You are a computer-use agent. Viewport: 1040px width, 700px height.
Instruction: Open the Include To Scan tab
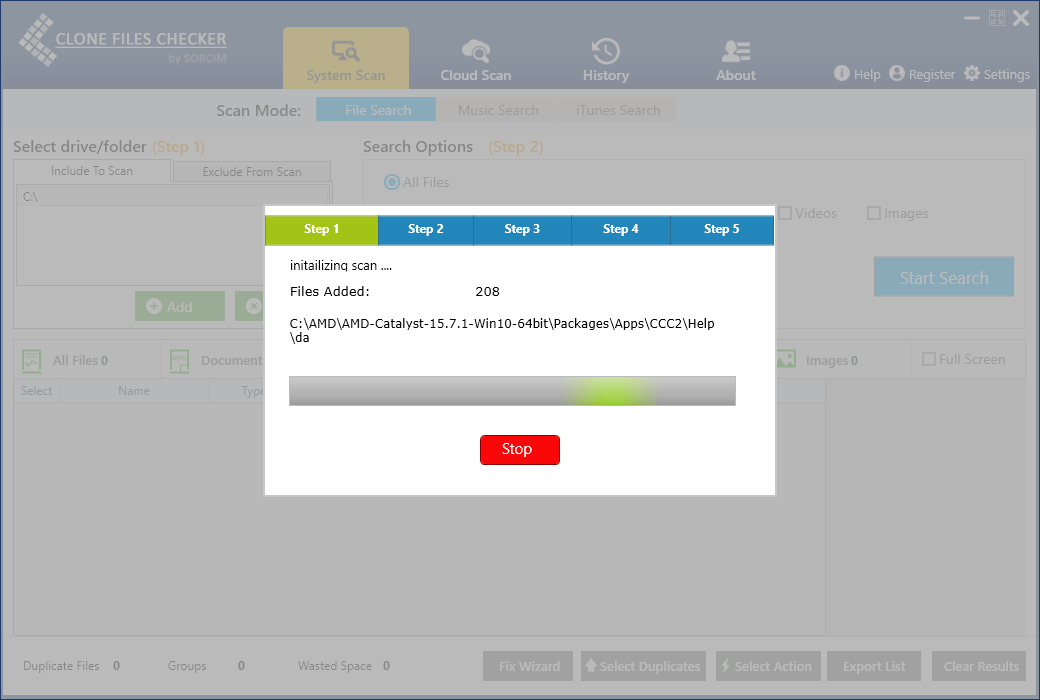[92, 171]
